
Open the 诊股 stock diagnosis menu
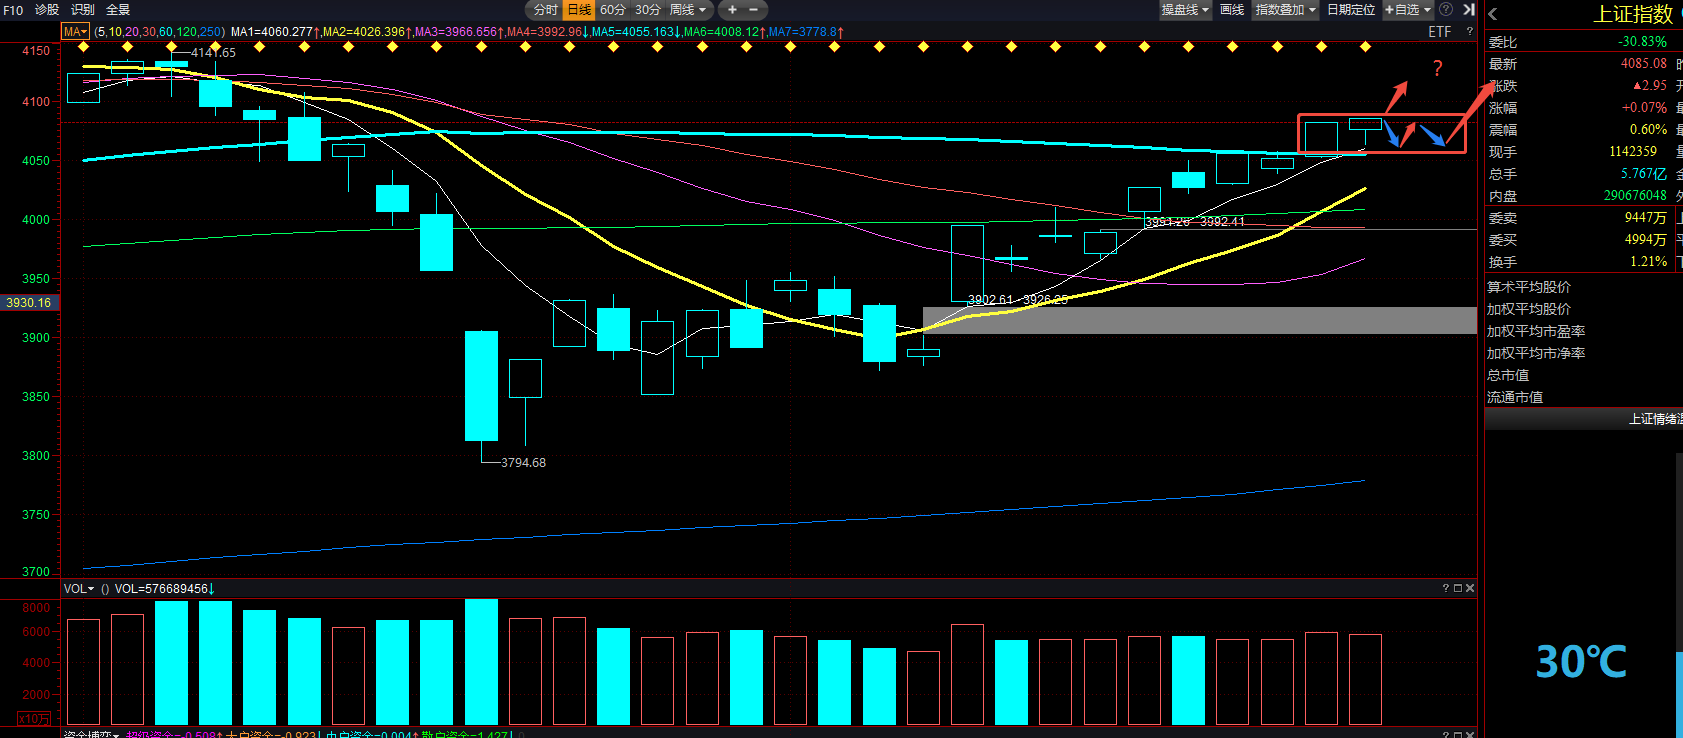(47, 10)
